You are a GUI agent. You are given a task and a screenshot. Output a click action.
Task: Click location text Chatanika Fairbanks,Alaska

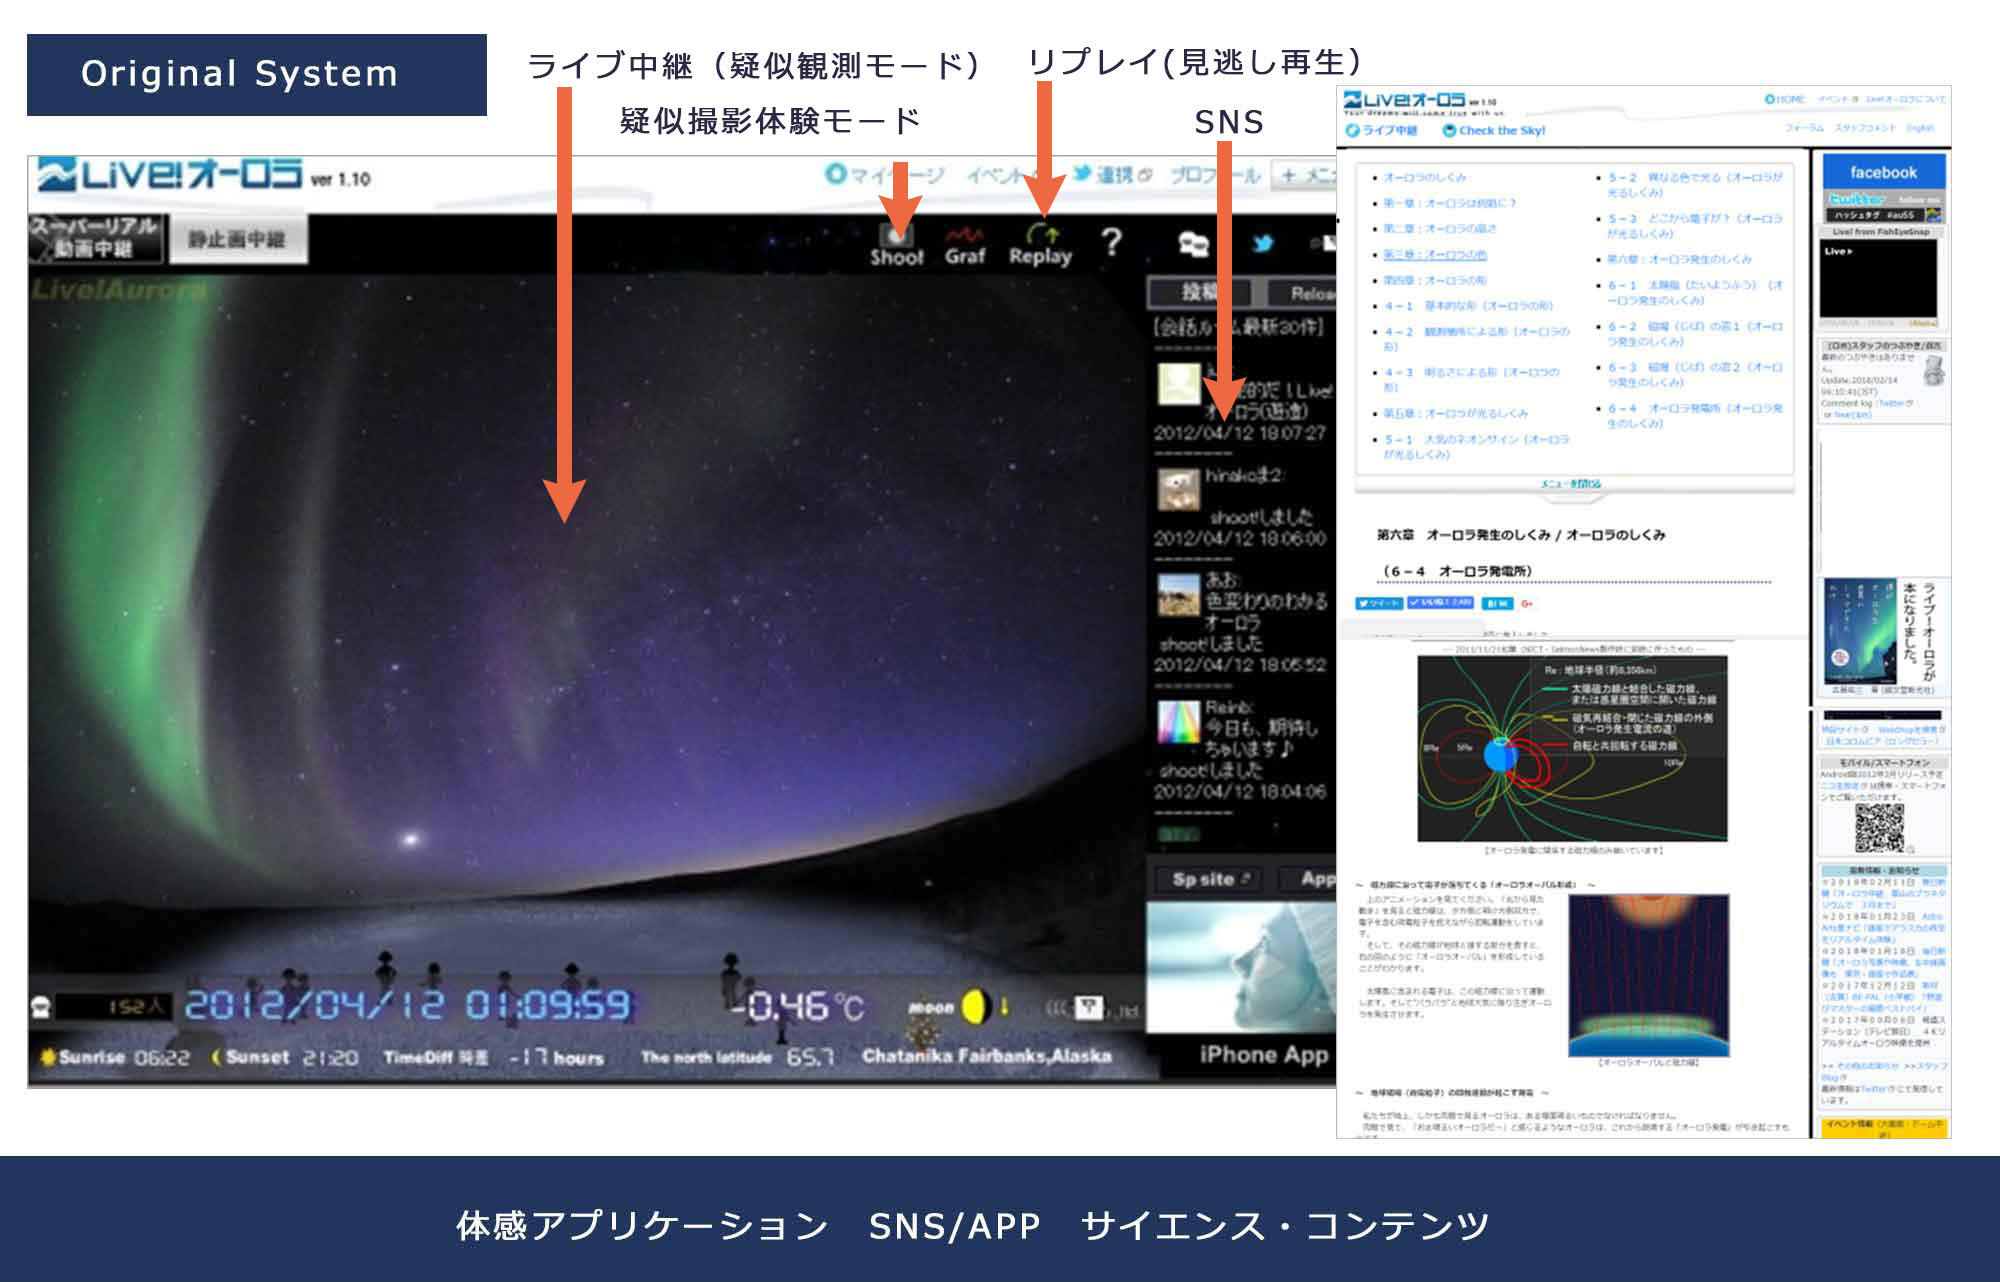986,1056
